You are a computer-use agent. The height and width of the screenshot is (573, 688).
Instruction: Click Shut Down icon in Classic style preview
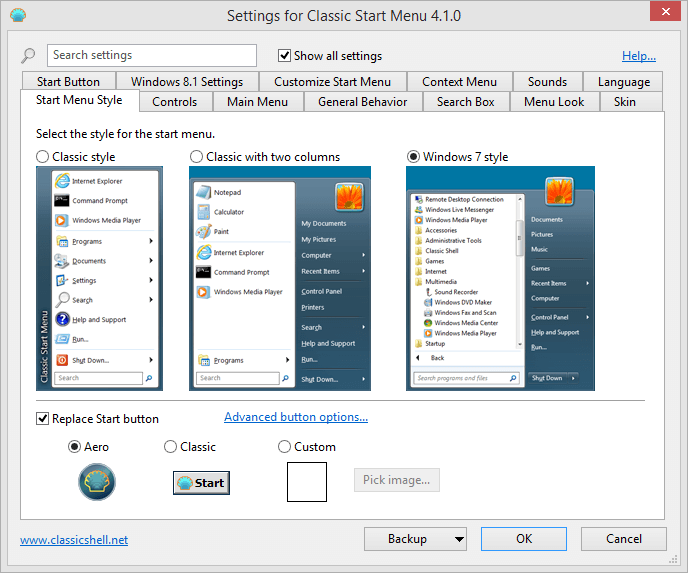pos(62,360)
